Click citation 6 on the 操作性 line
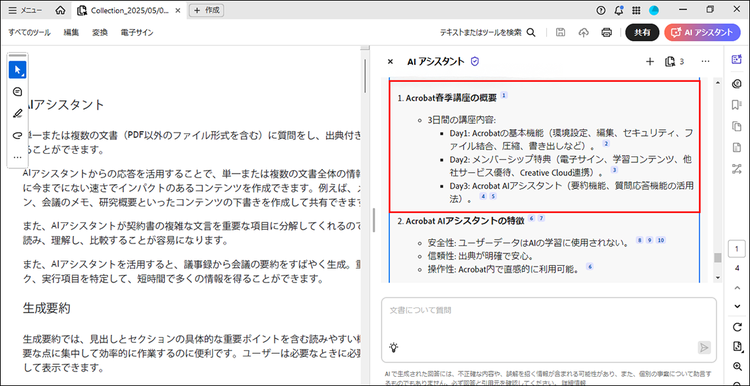Image resolution: width=750 pixels, height=386 pixels. coord(589,266)
